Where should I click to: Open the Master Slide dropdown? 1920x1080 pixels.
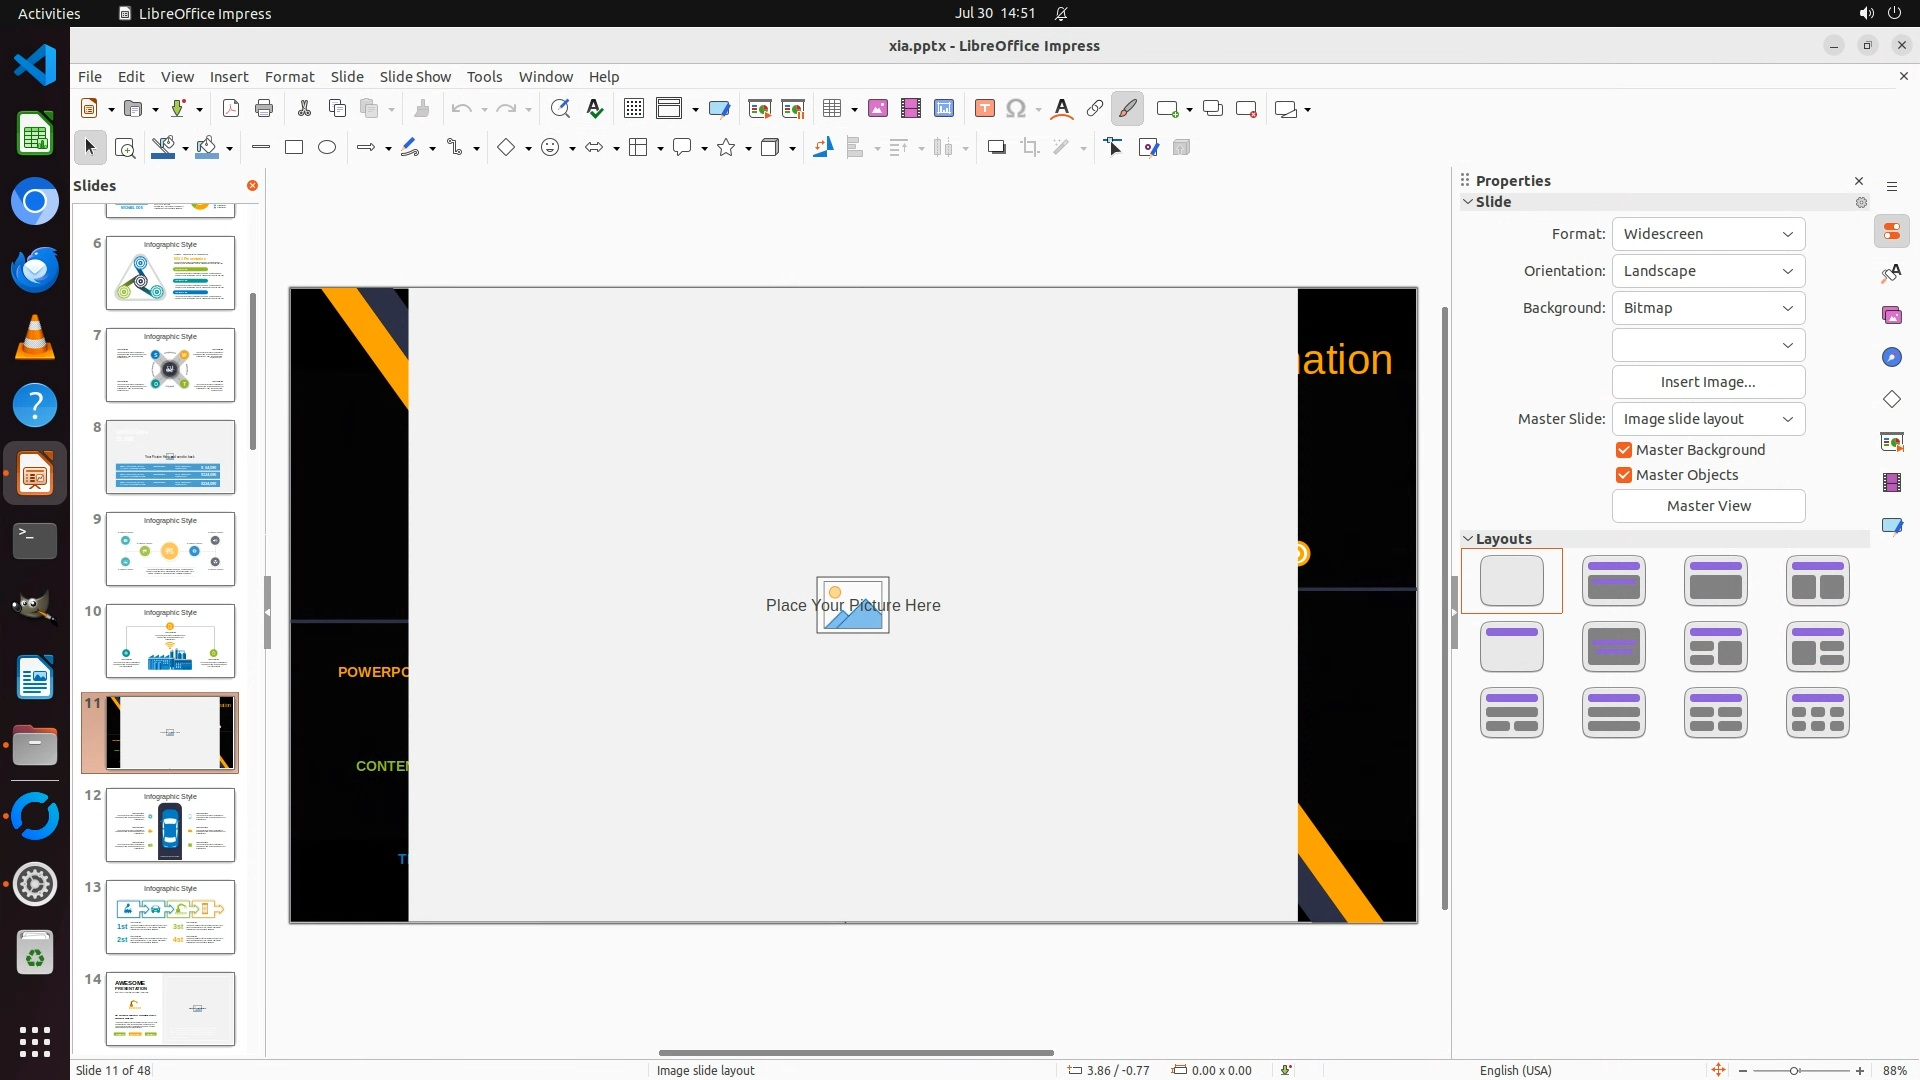coord(1708,419)
